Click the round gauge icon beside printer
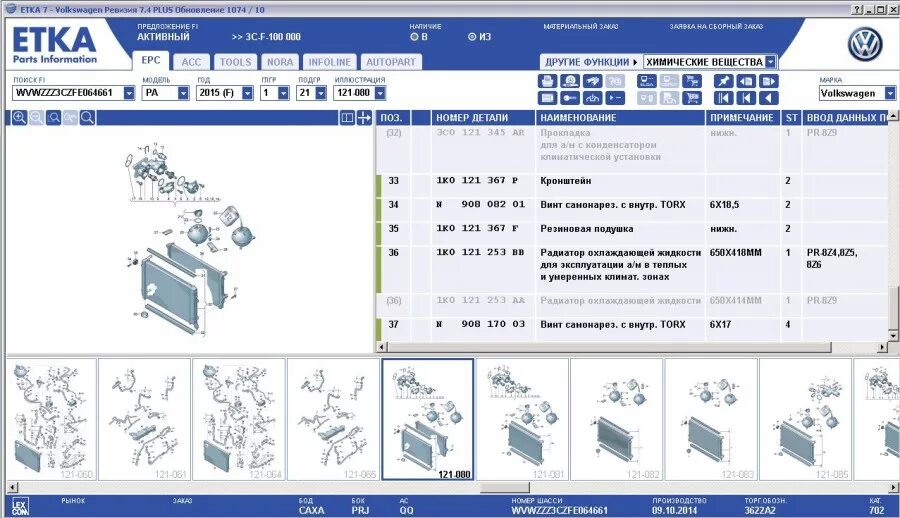The image size is (900, 518). pos(570,81)
